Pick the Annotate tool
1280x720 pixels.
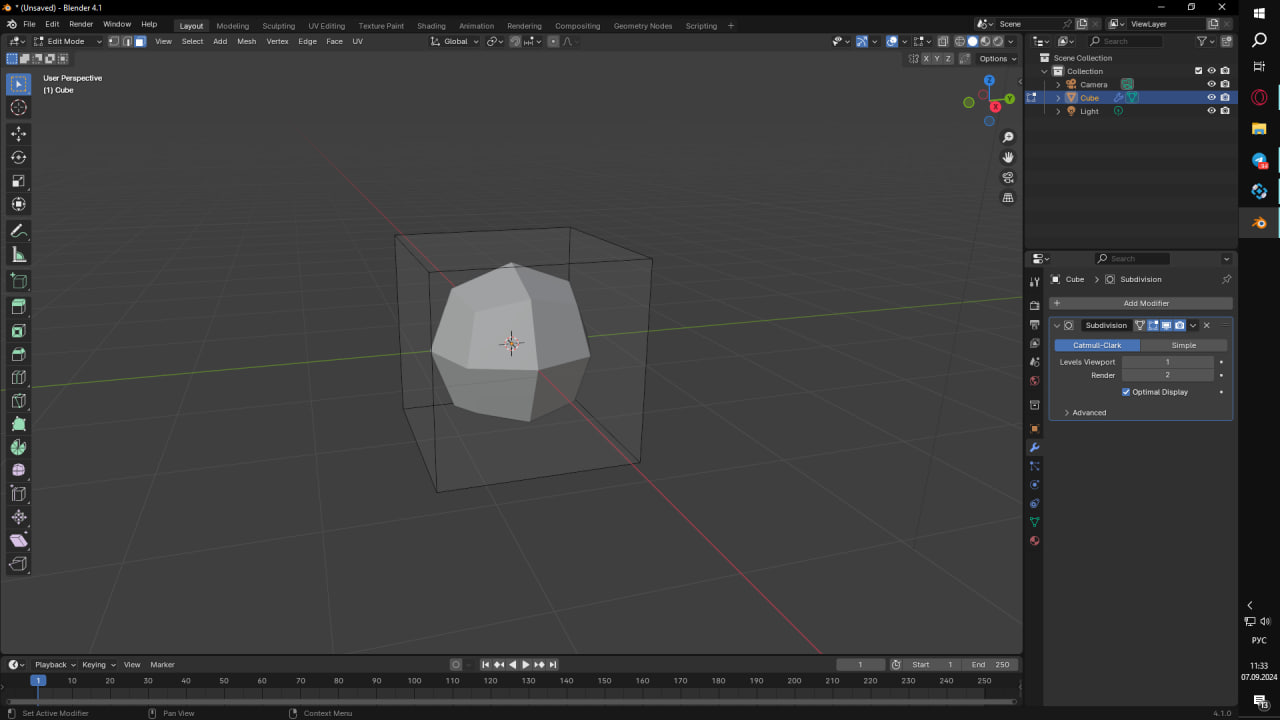(19, 231)
